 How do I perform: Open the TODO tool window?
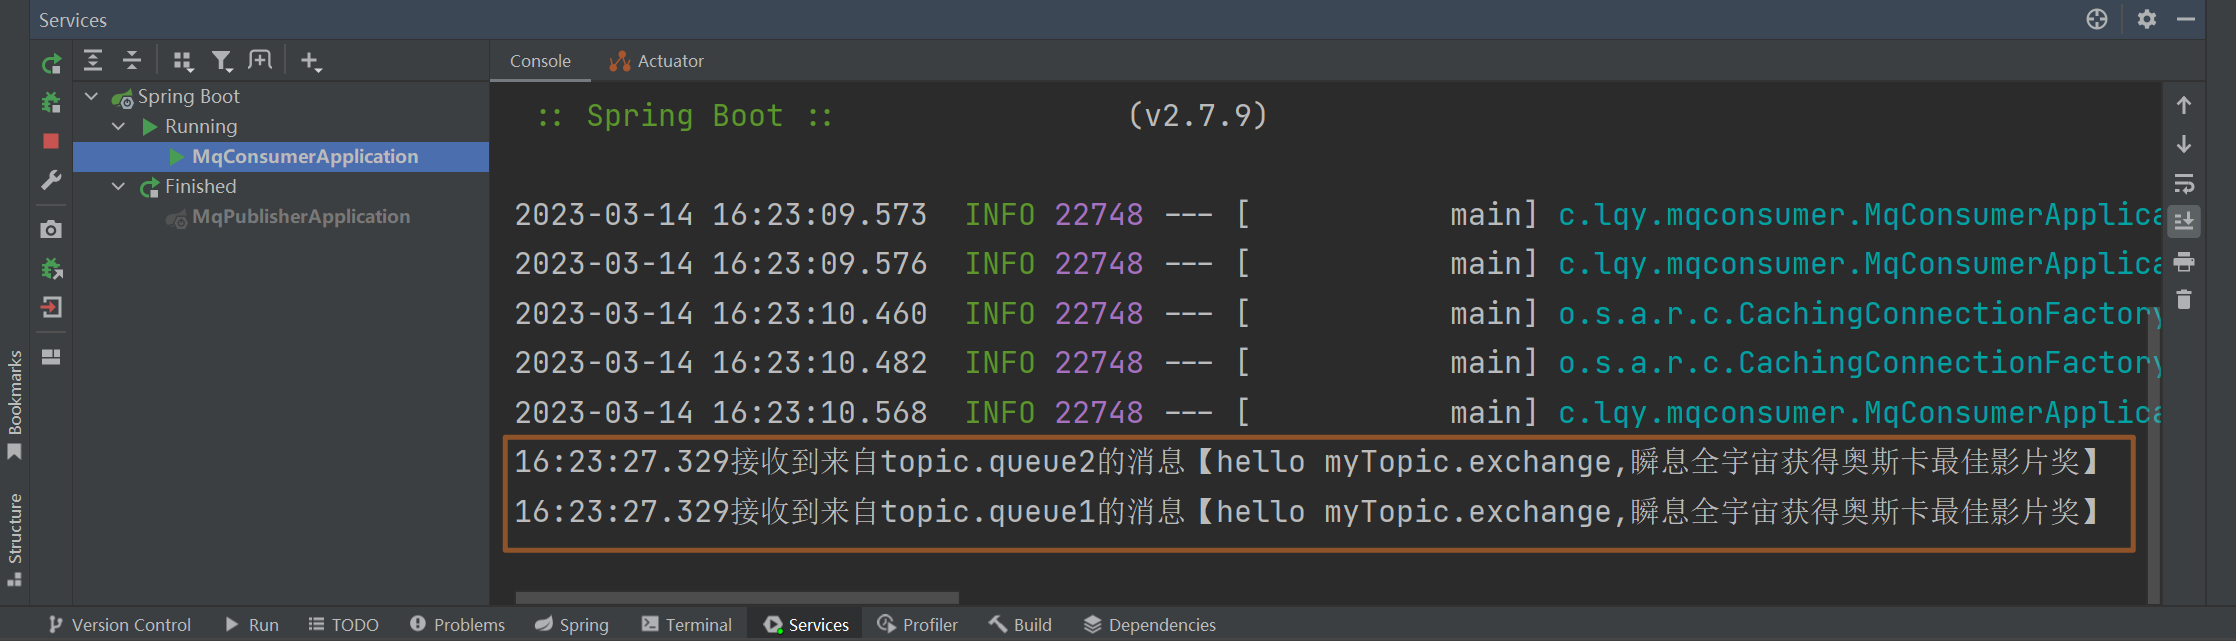343,624
